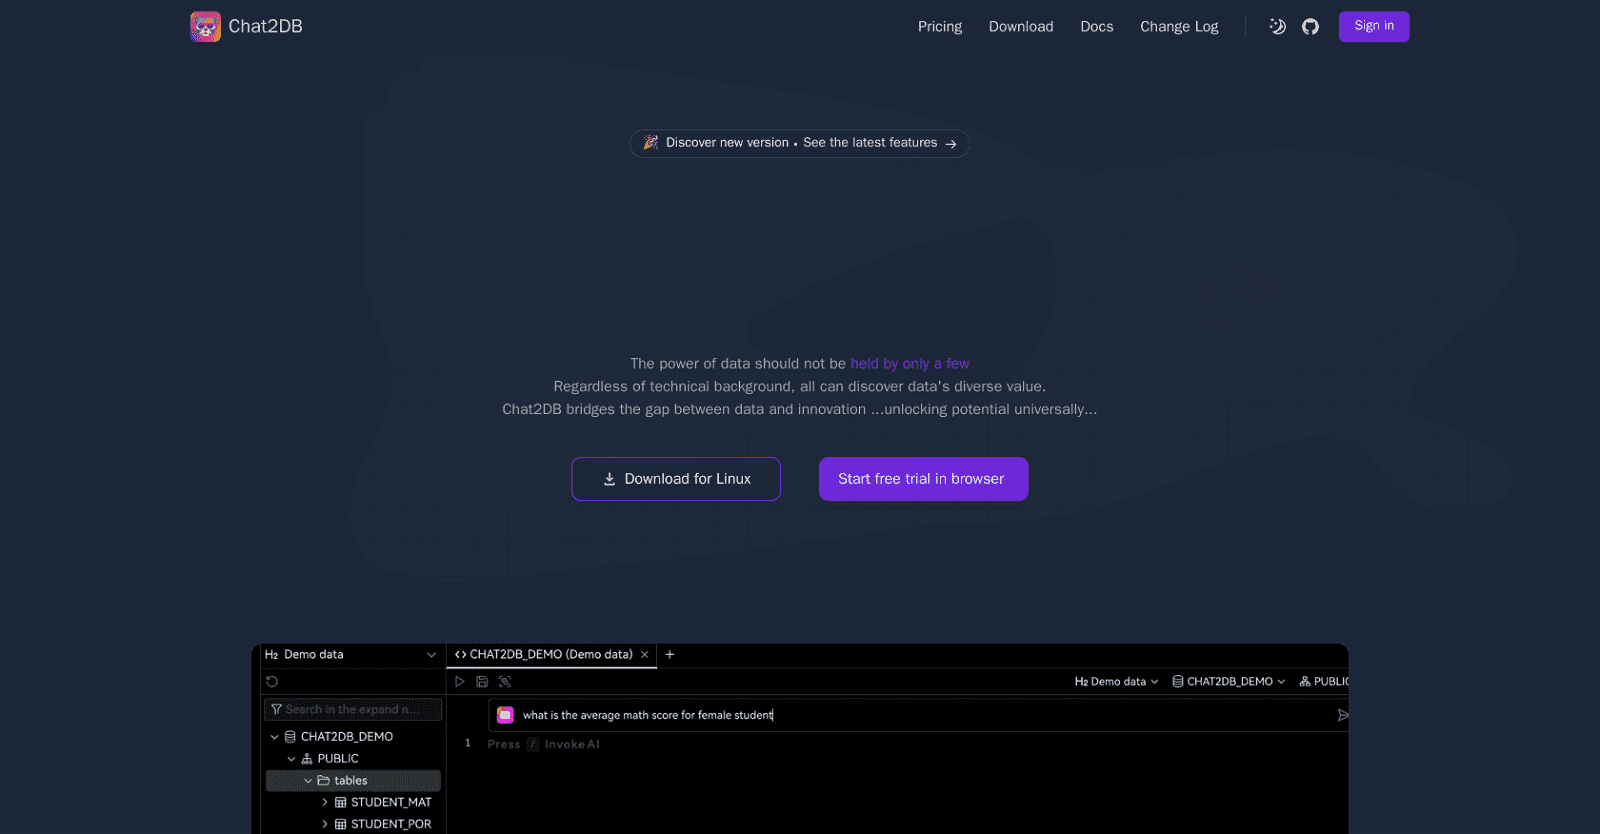Open the GitHub repository icon
1600x834 pixels.
(1310, 27)
